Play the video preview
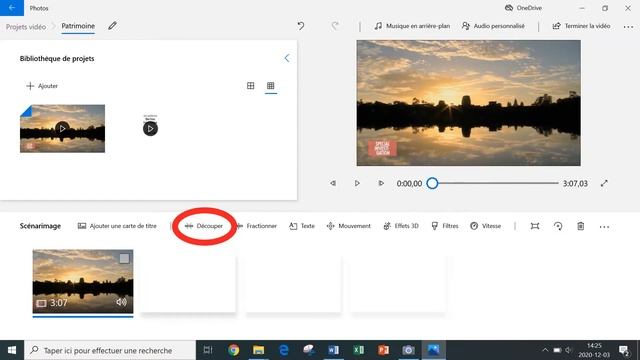This screenshot has width=640, height=360. [x=357, y=183]
